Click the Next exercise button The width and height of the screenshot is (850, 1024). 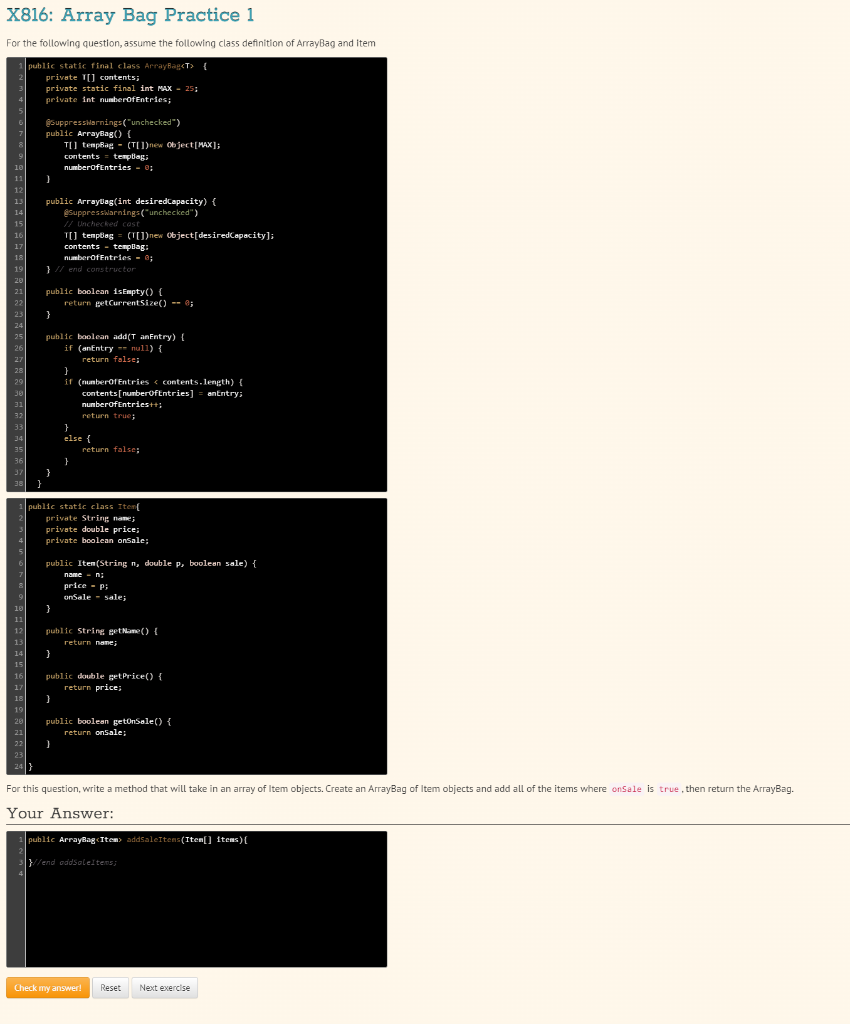click(164, 987)
